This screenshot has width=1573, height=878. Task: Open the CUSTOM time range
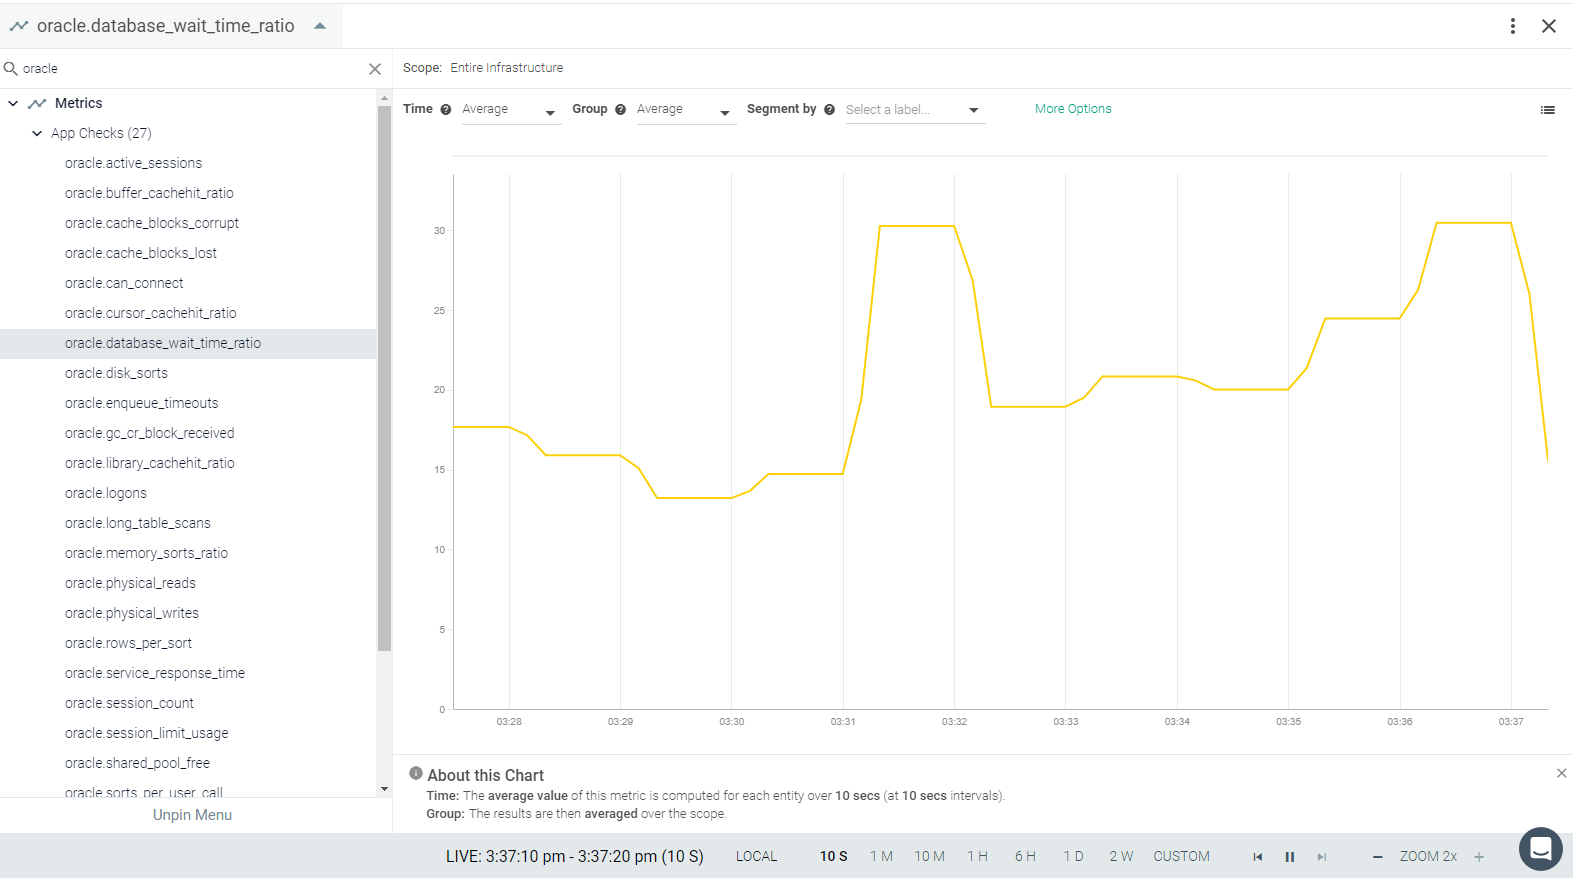pos(1182,857)
